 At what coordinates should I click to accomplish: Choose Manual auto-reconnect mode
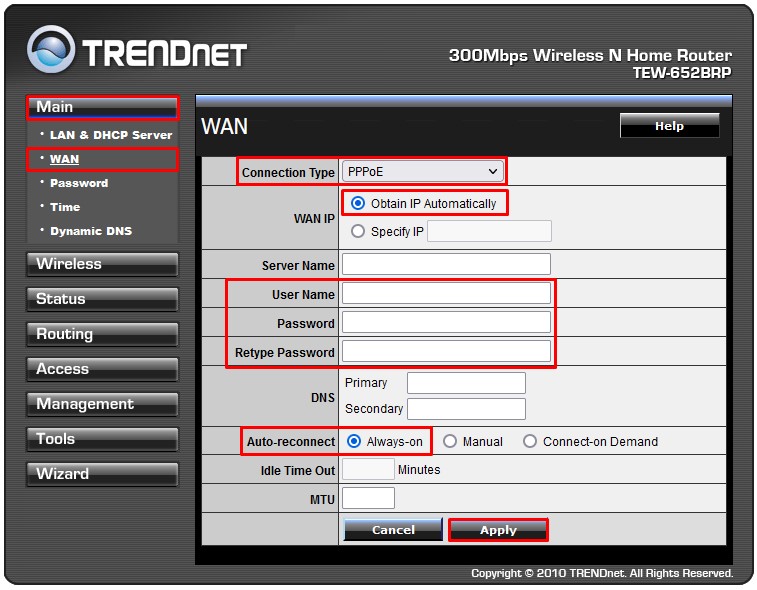click(450, 441)
